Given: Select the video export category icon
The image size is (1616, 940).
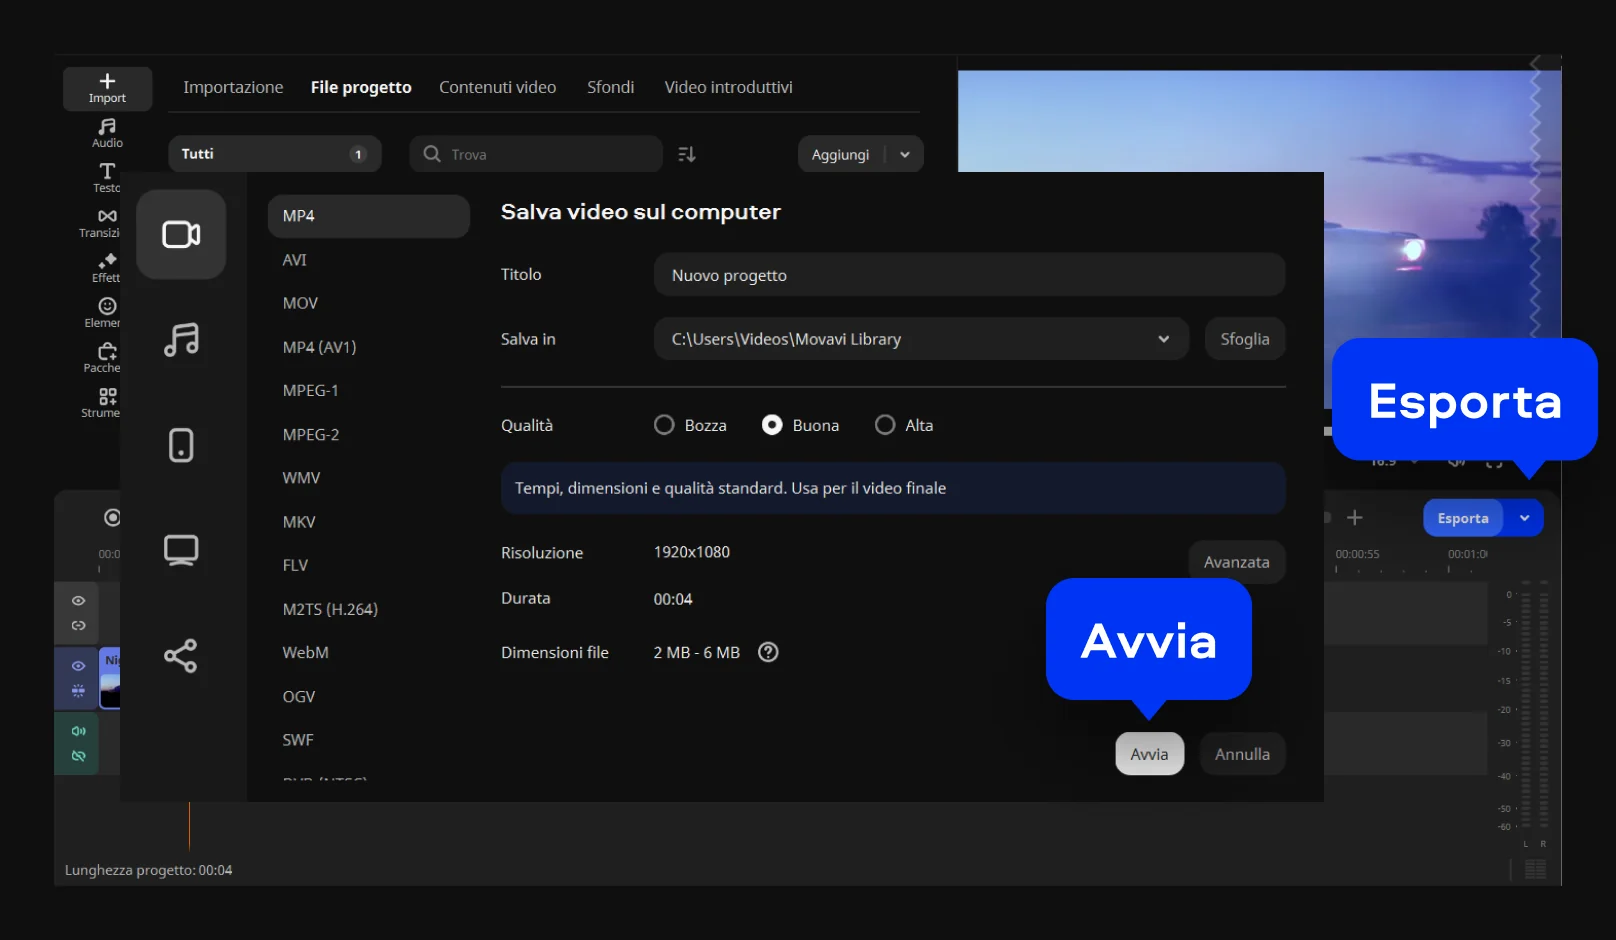Looking at the screenshot, I should (x=181, y=235).
